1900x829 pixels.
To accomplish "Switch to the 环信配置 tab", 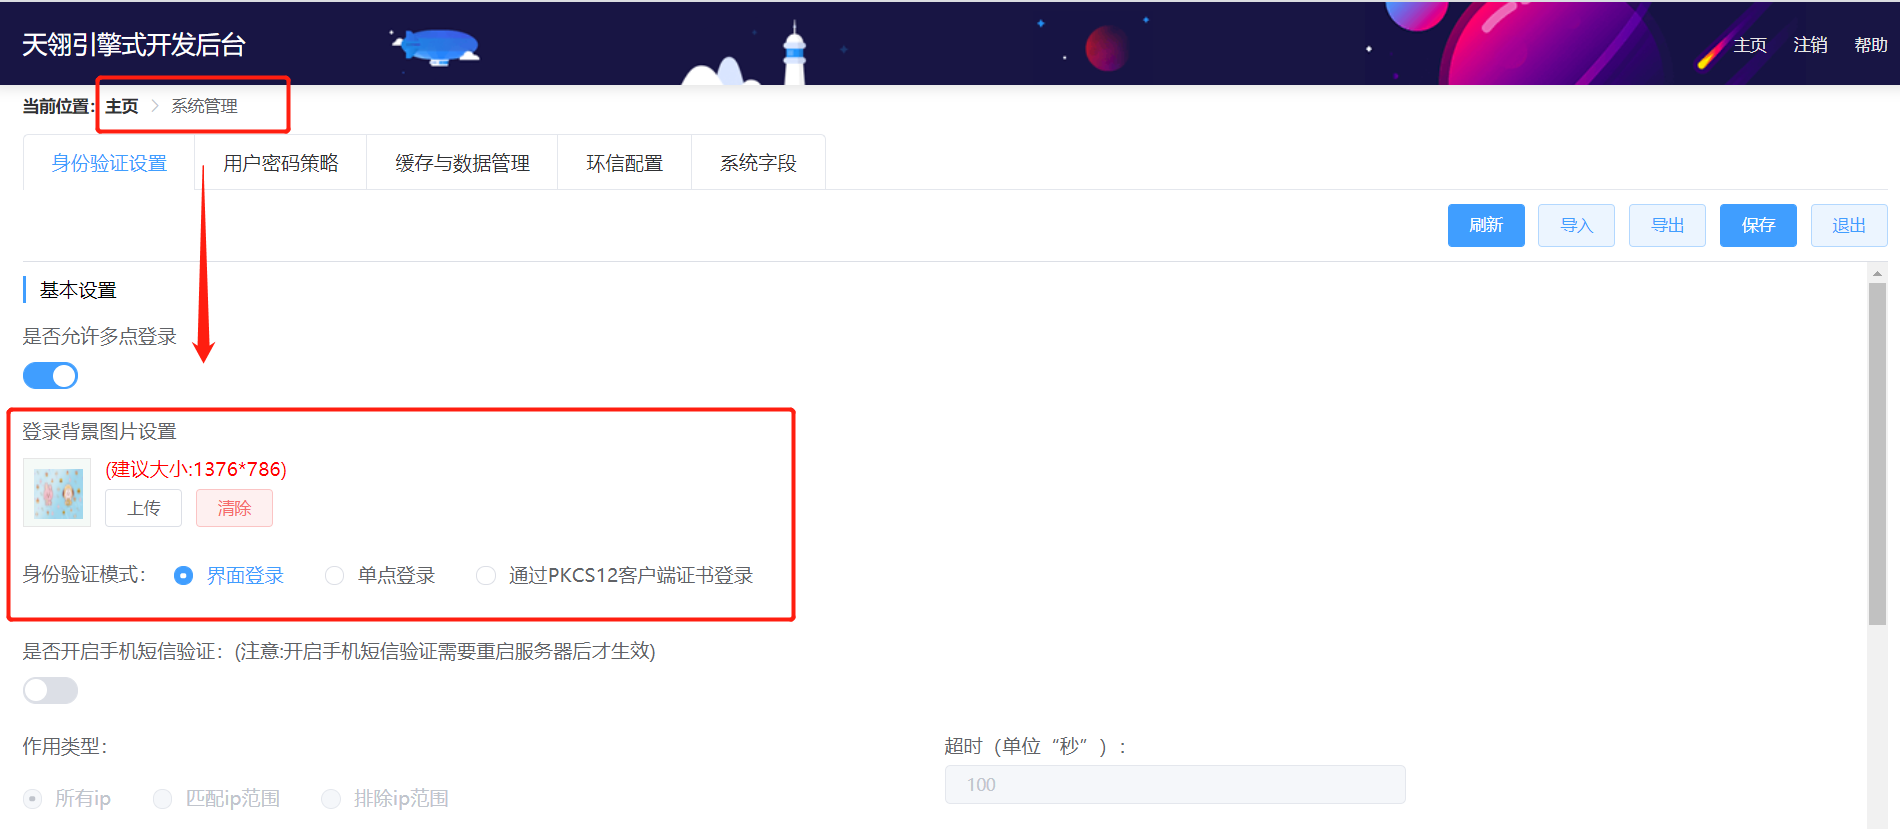I will [624, 163].
